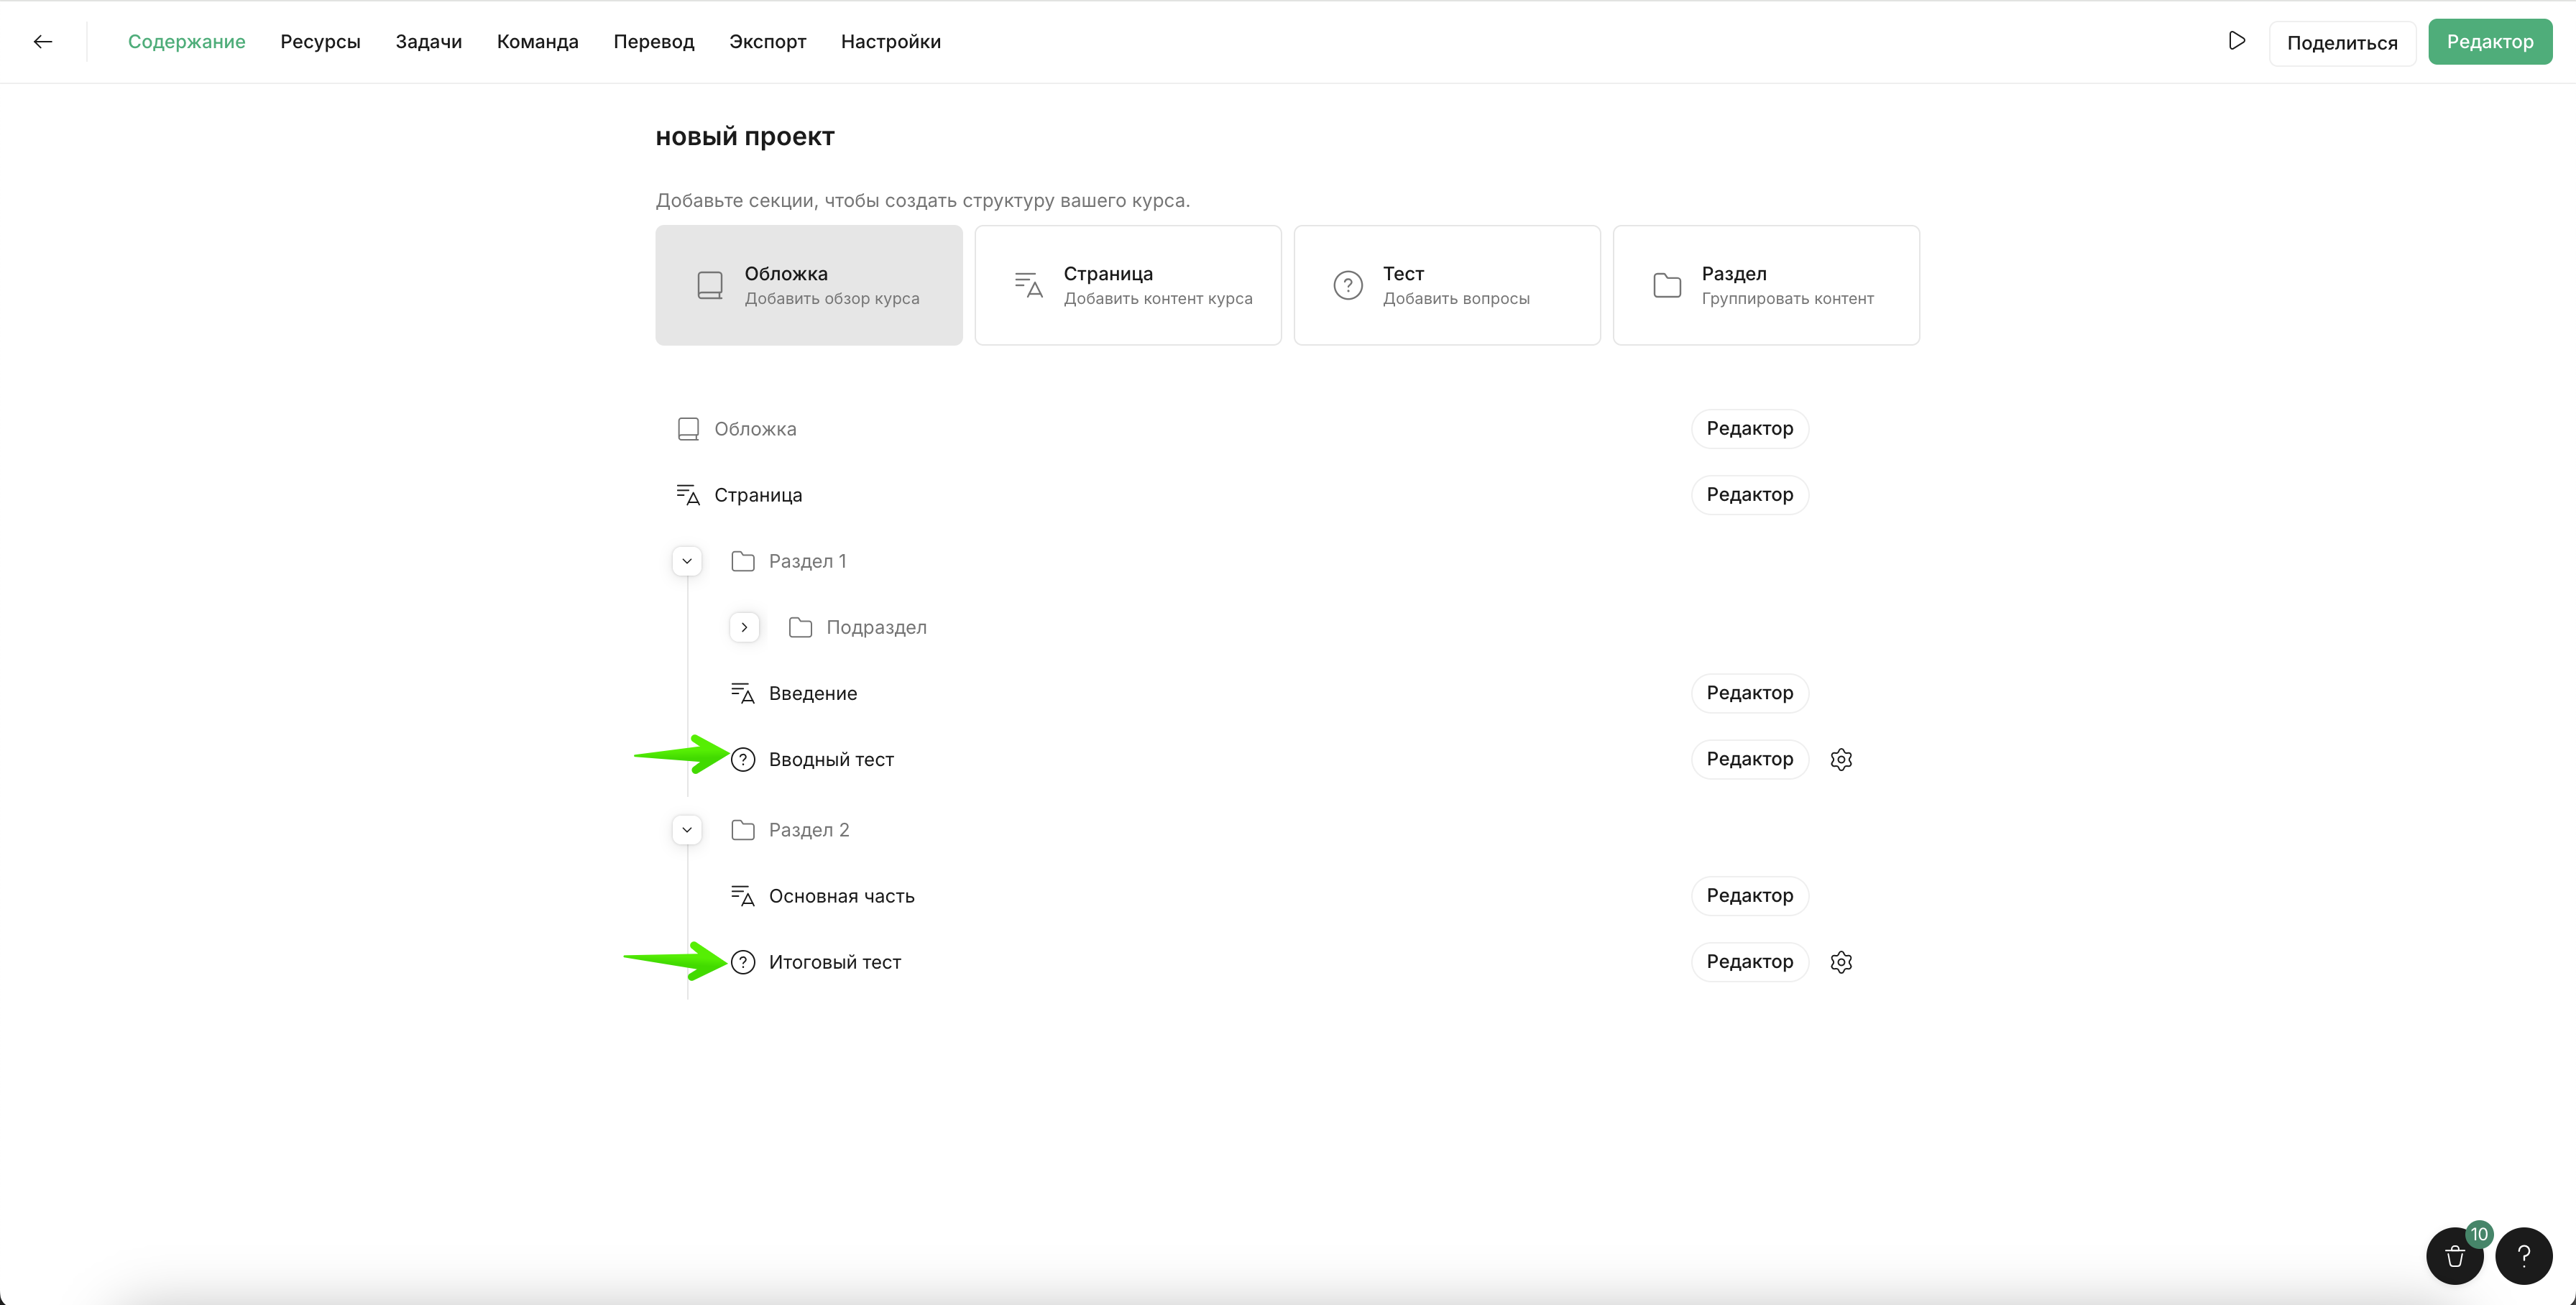The height and width of the screenshot is (1305, 2576).
Task: Open settings gear for Вводный тест
Action: [x=1841, y=760]
